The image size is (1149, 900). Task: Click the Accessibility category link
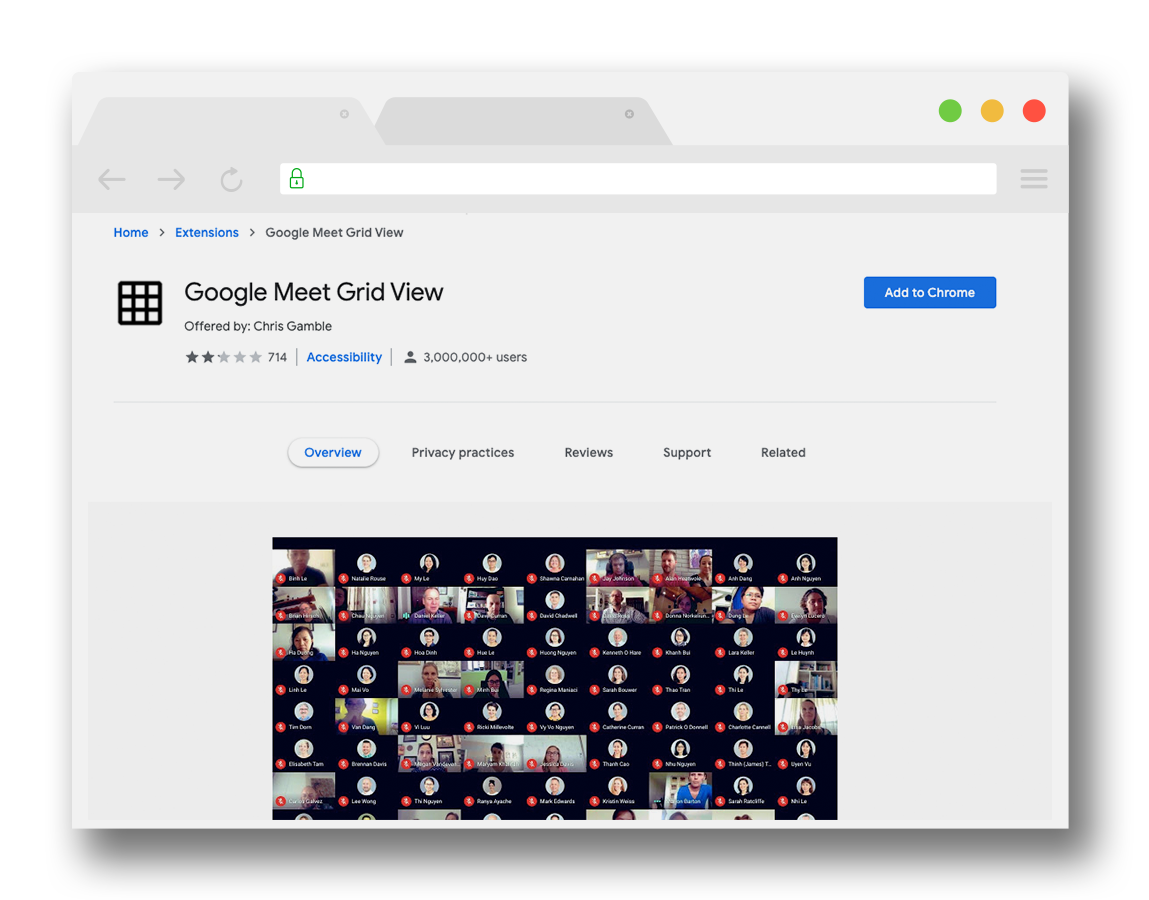[344, 357]
